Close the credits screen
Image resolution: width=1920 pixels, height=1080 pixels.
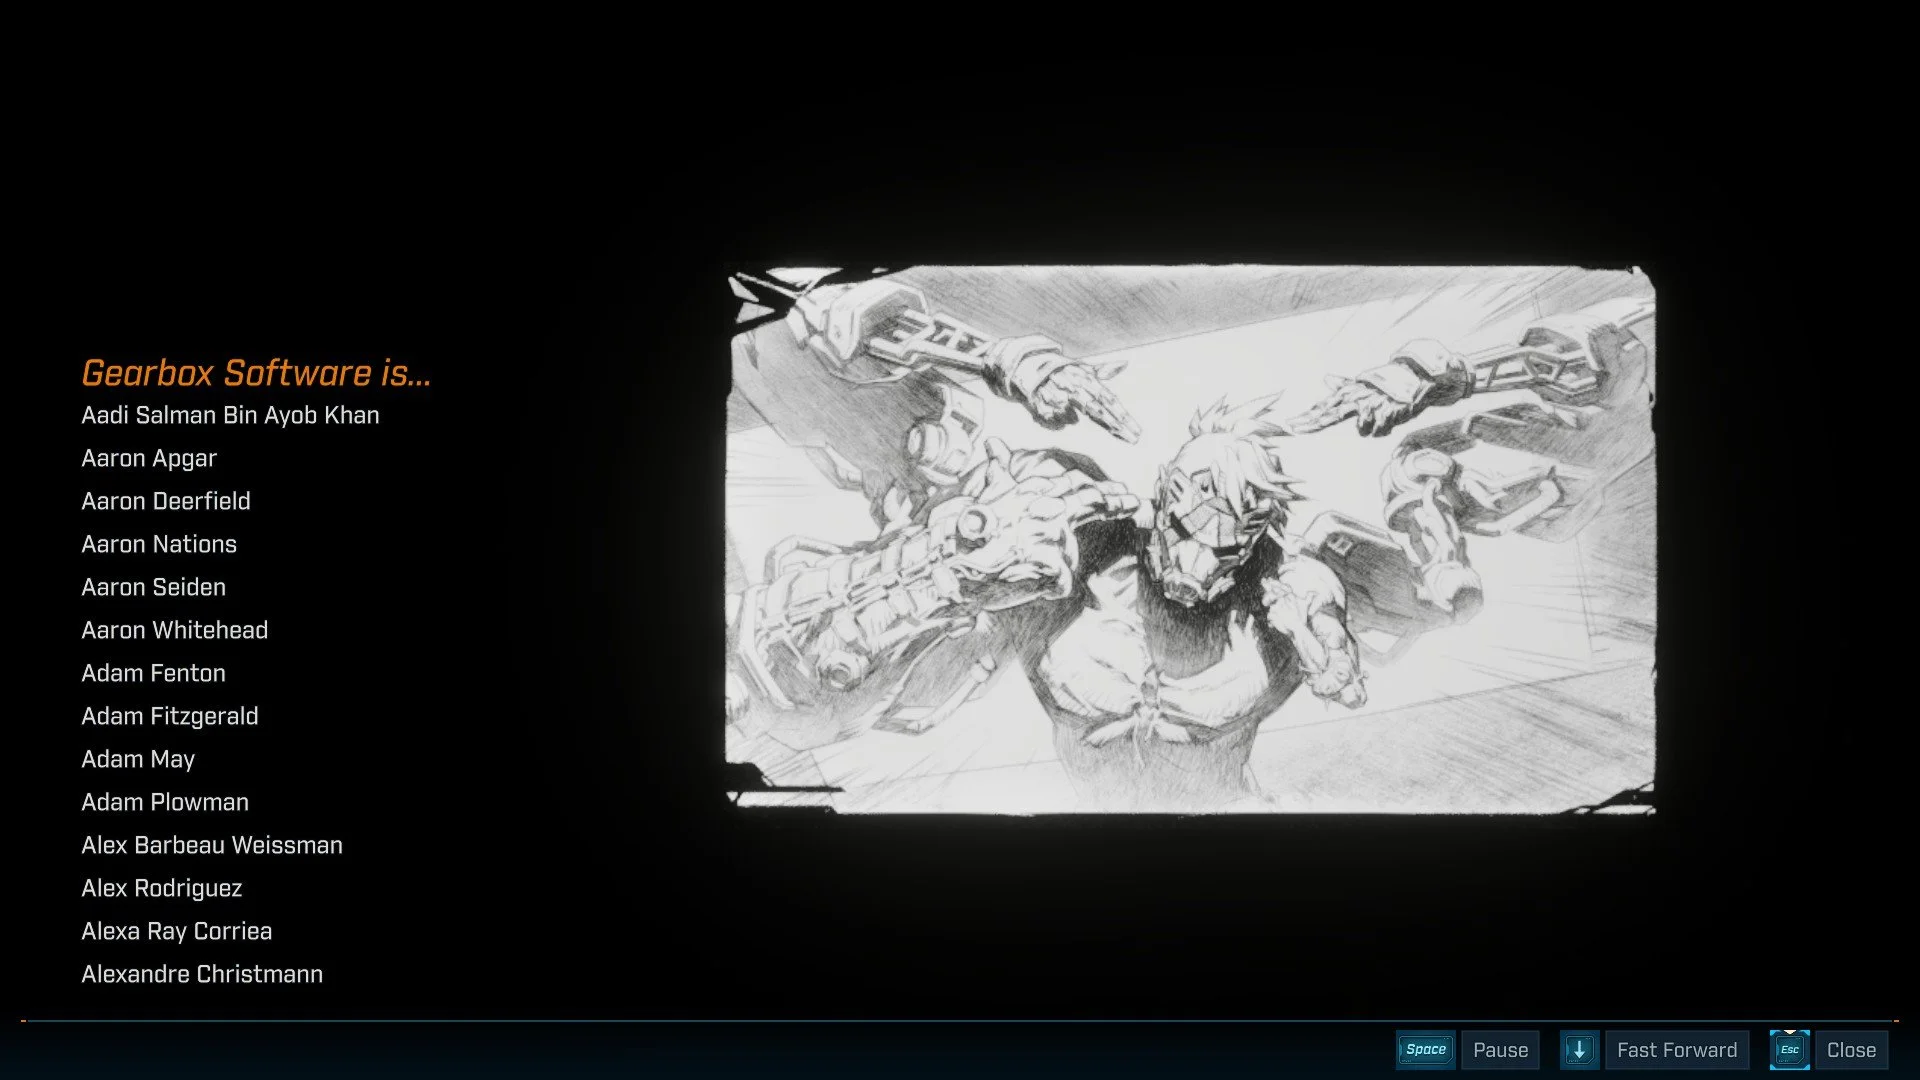[x=1851, y=1050]
